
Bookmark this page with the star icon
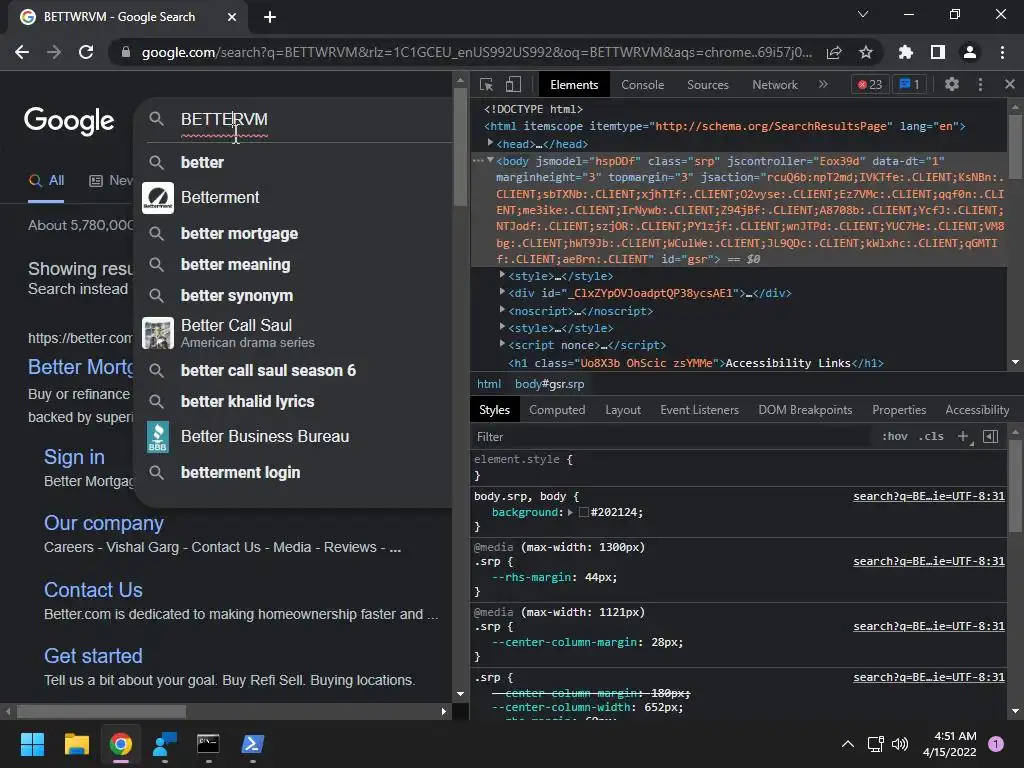click(866, 52)
